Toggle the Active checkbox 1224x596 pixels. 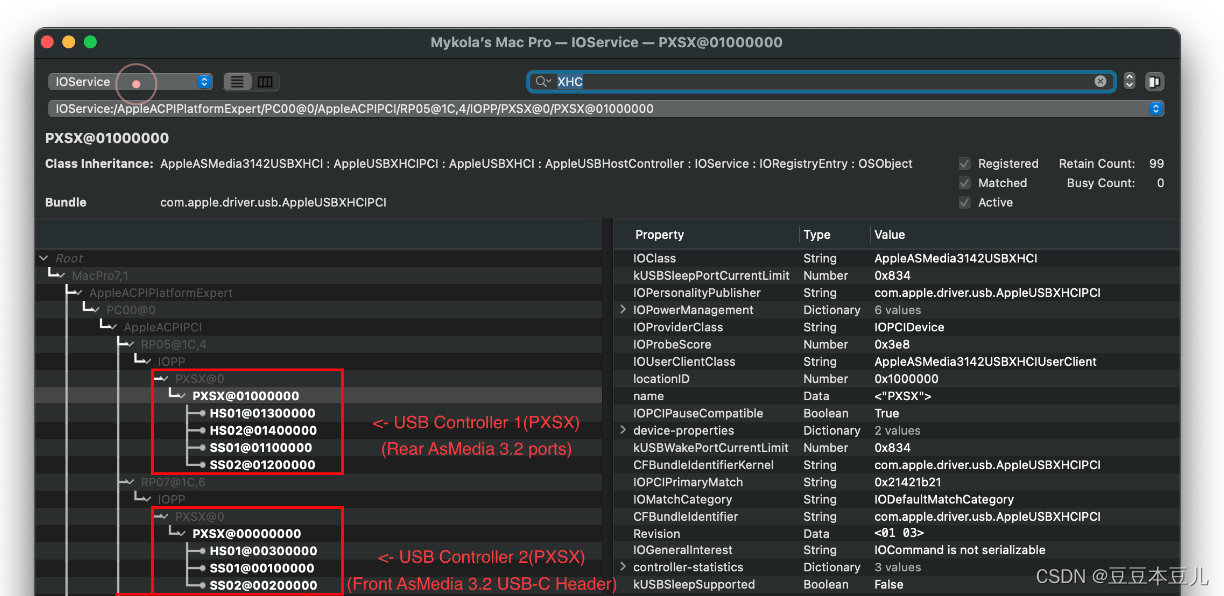tap(965, 203)
